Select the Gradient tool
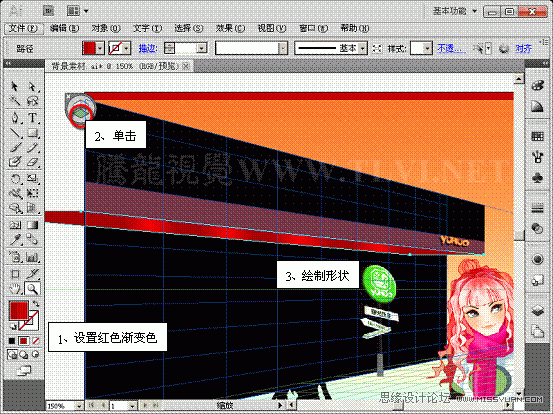Screen dimensions: 553x414 (32, 225)
